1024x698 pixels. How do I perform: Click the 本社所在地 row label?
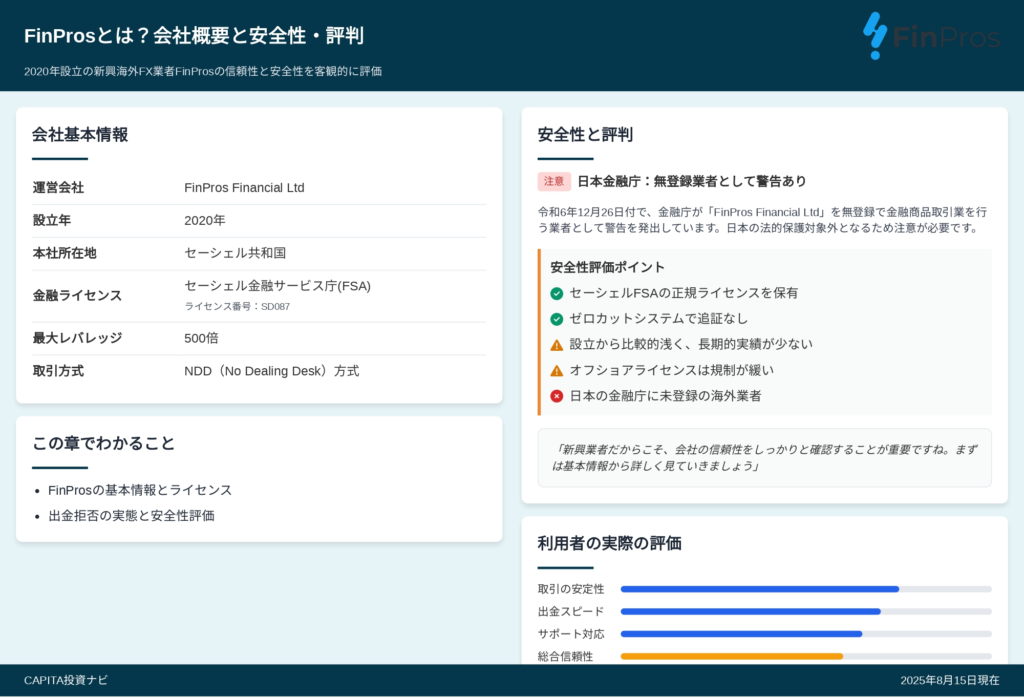point(64,253)
